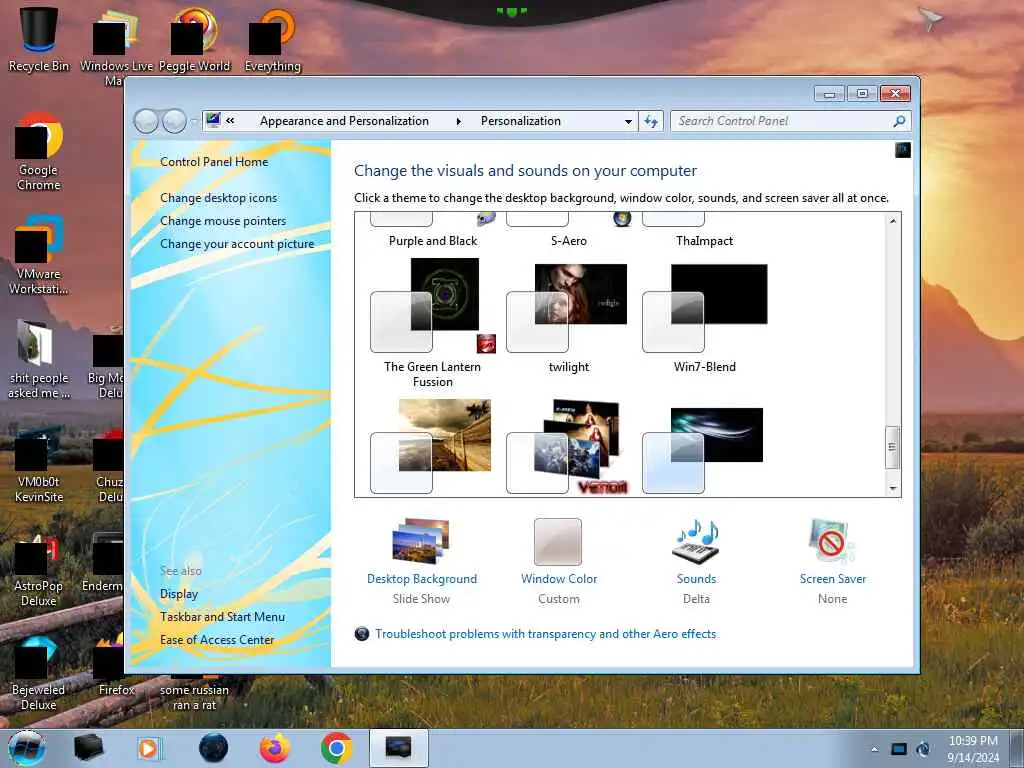Screen dimensions: 1024x768
Task: Click the Windows Start orb
Action: (27, 748)
